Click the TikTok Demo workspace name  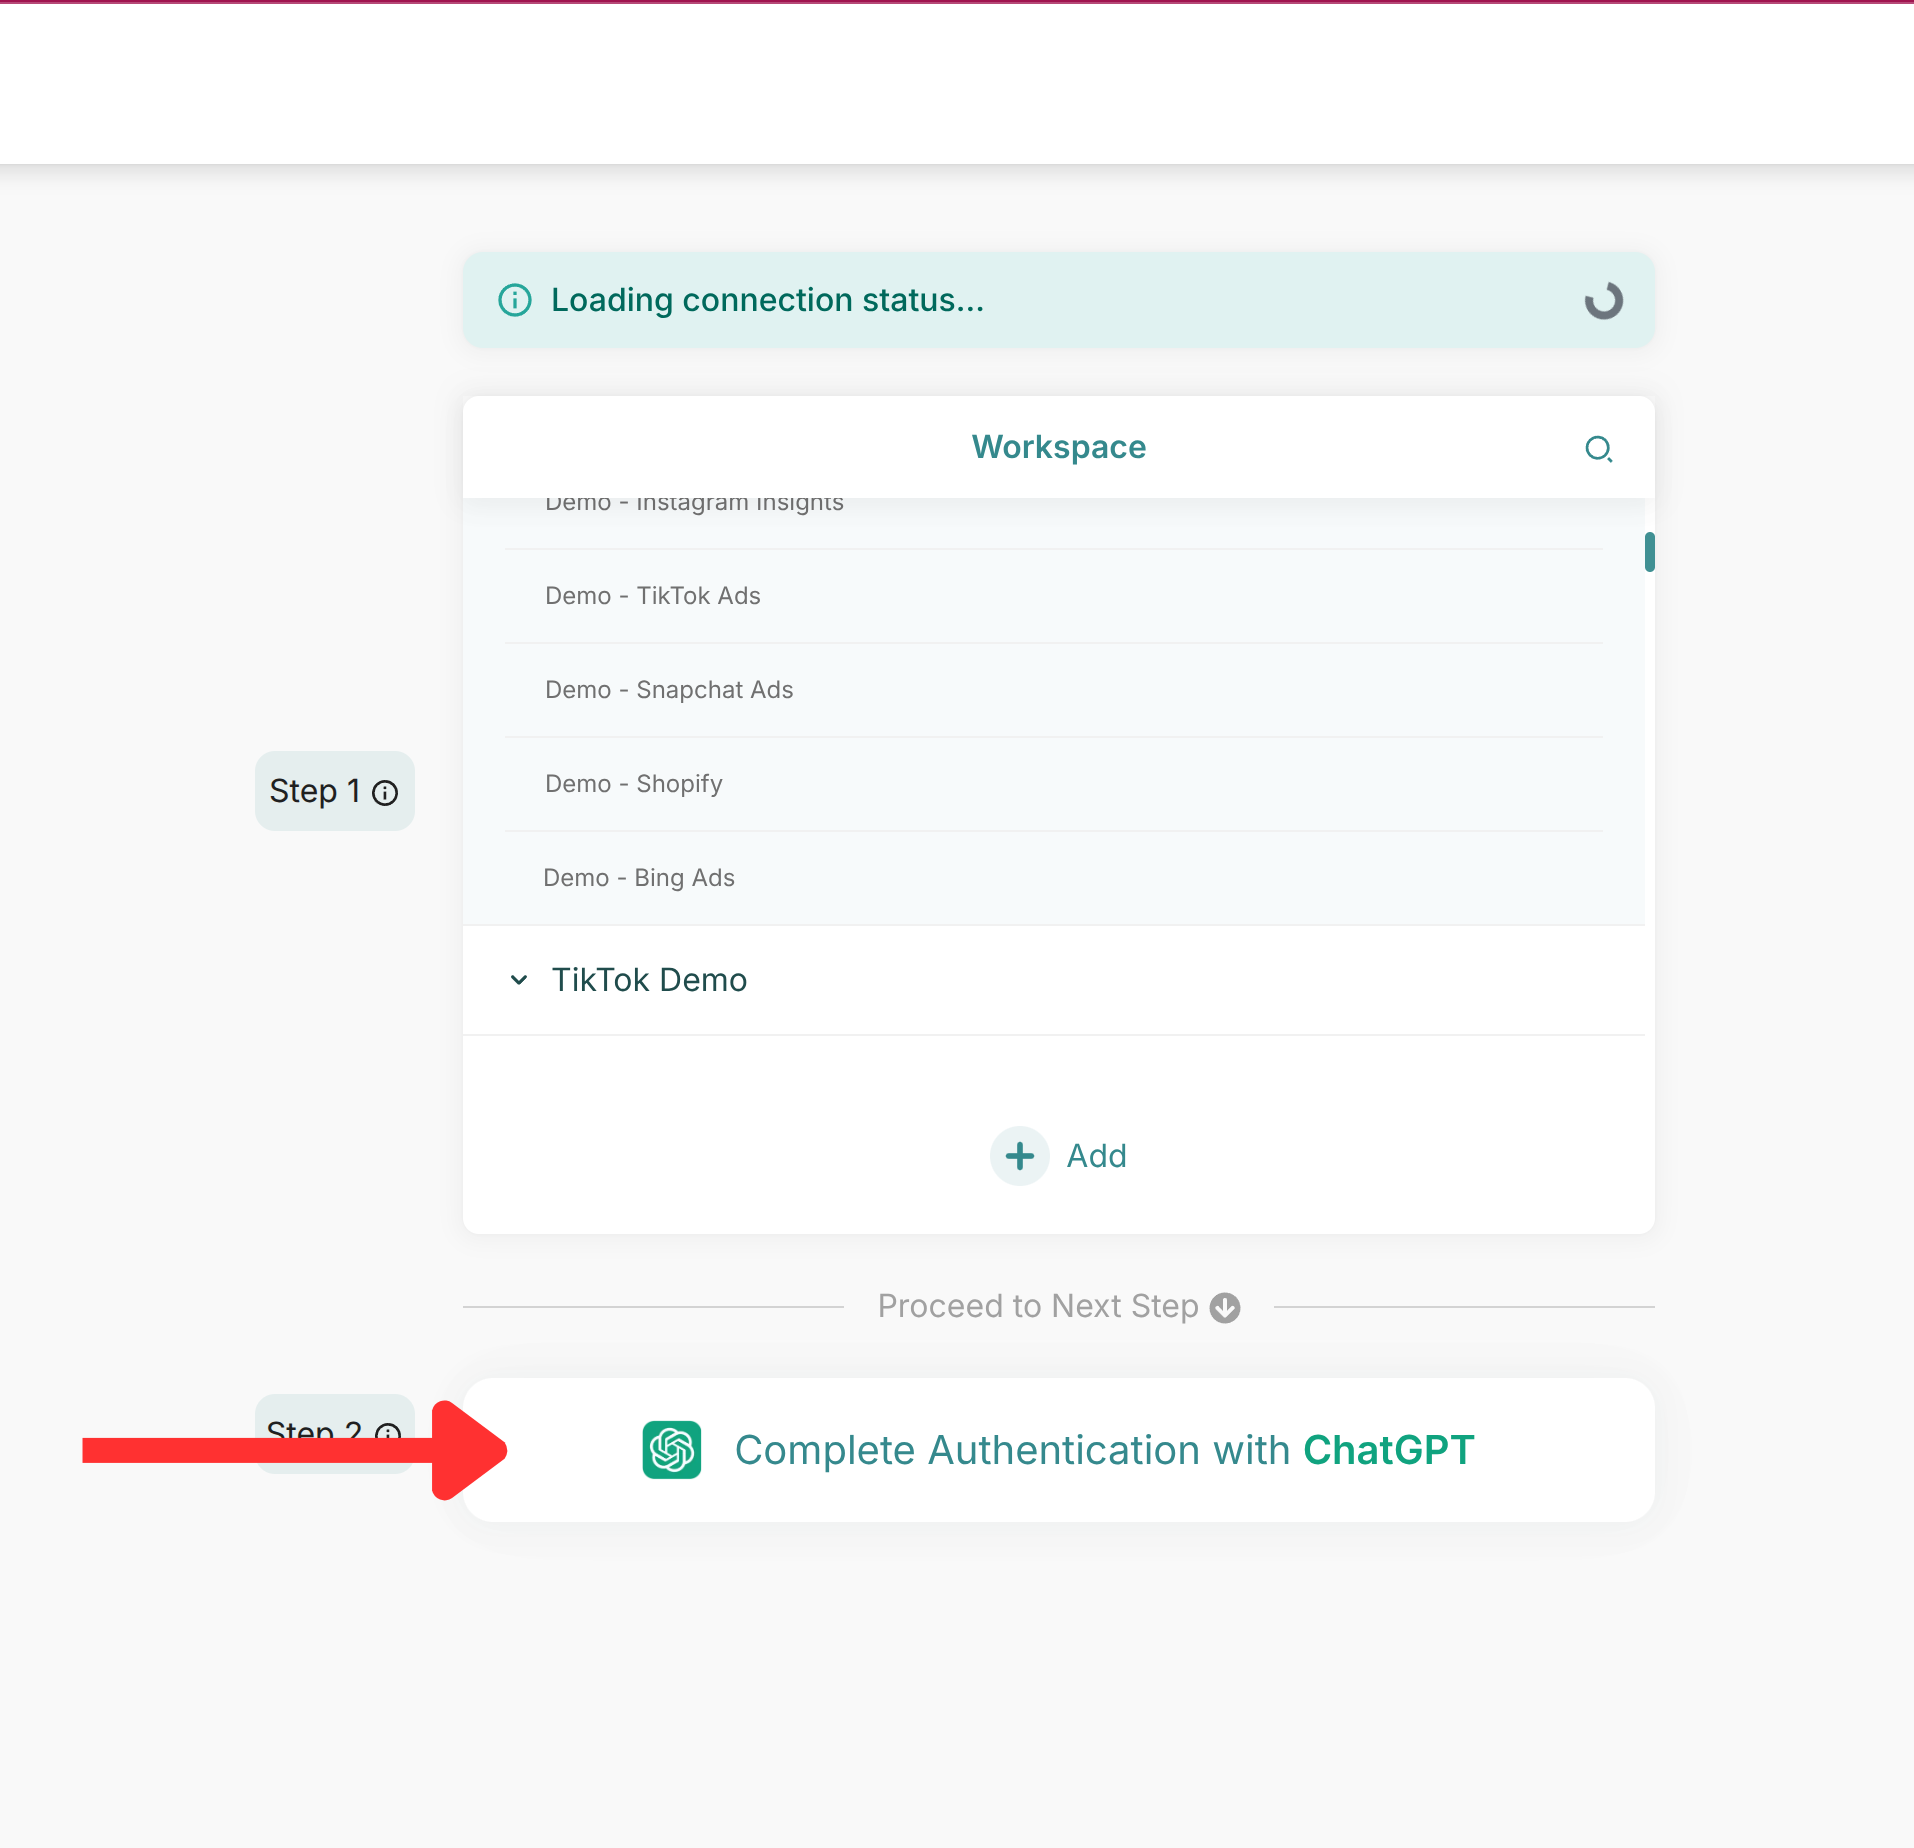(x=649, y=980)
